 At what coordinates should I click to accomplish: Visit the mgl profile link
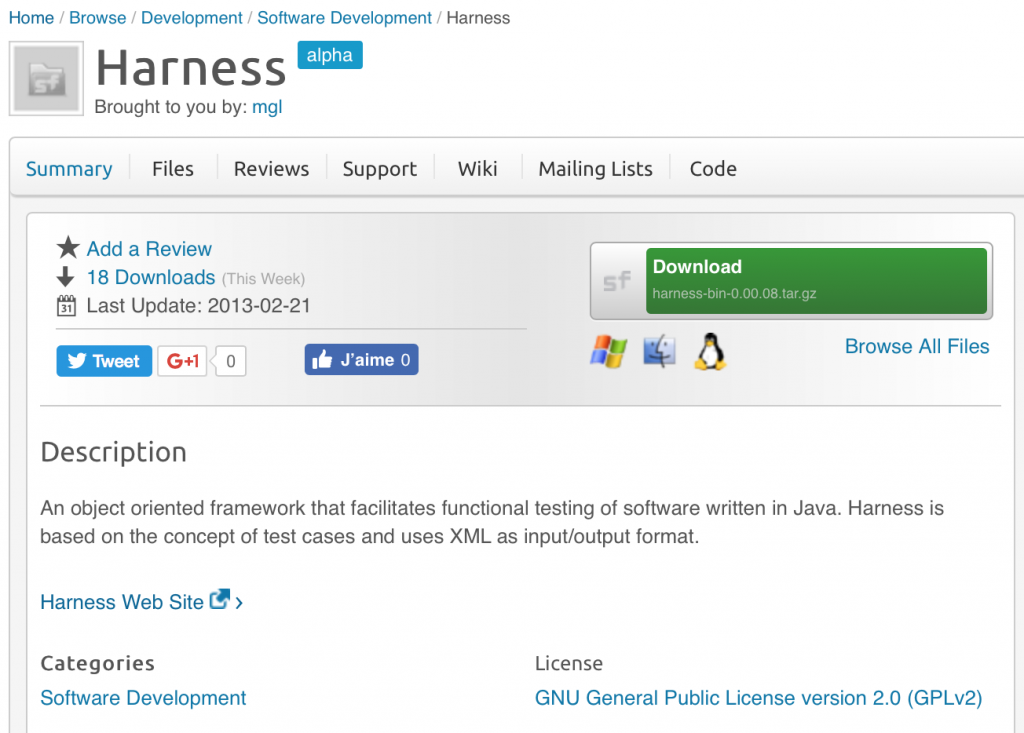pyautogui.click(x=267, y=107)
